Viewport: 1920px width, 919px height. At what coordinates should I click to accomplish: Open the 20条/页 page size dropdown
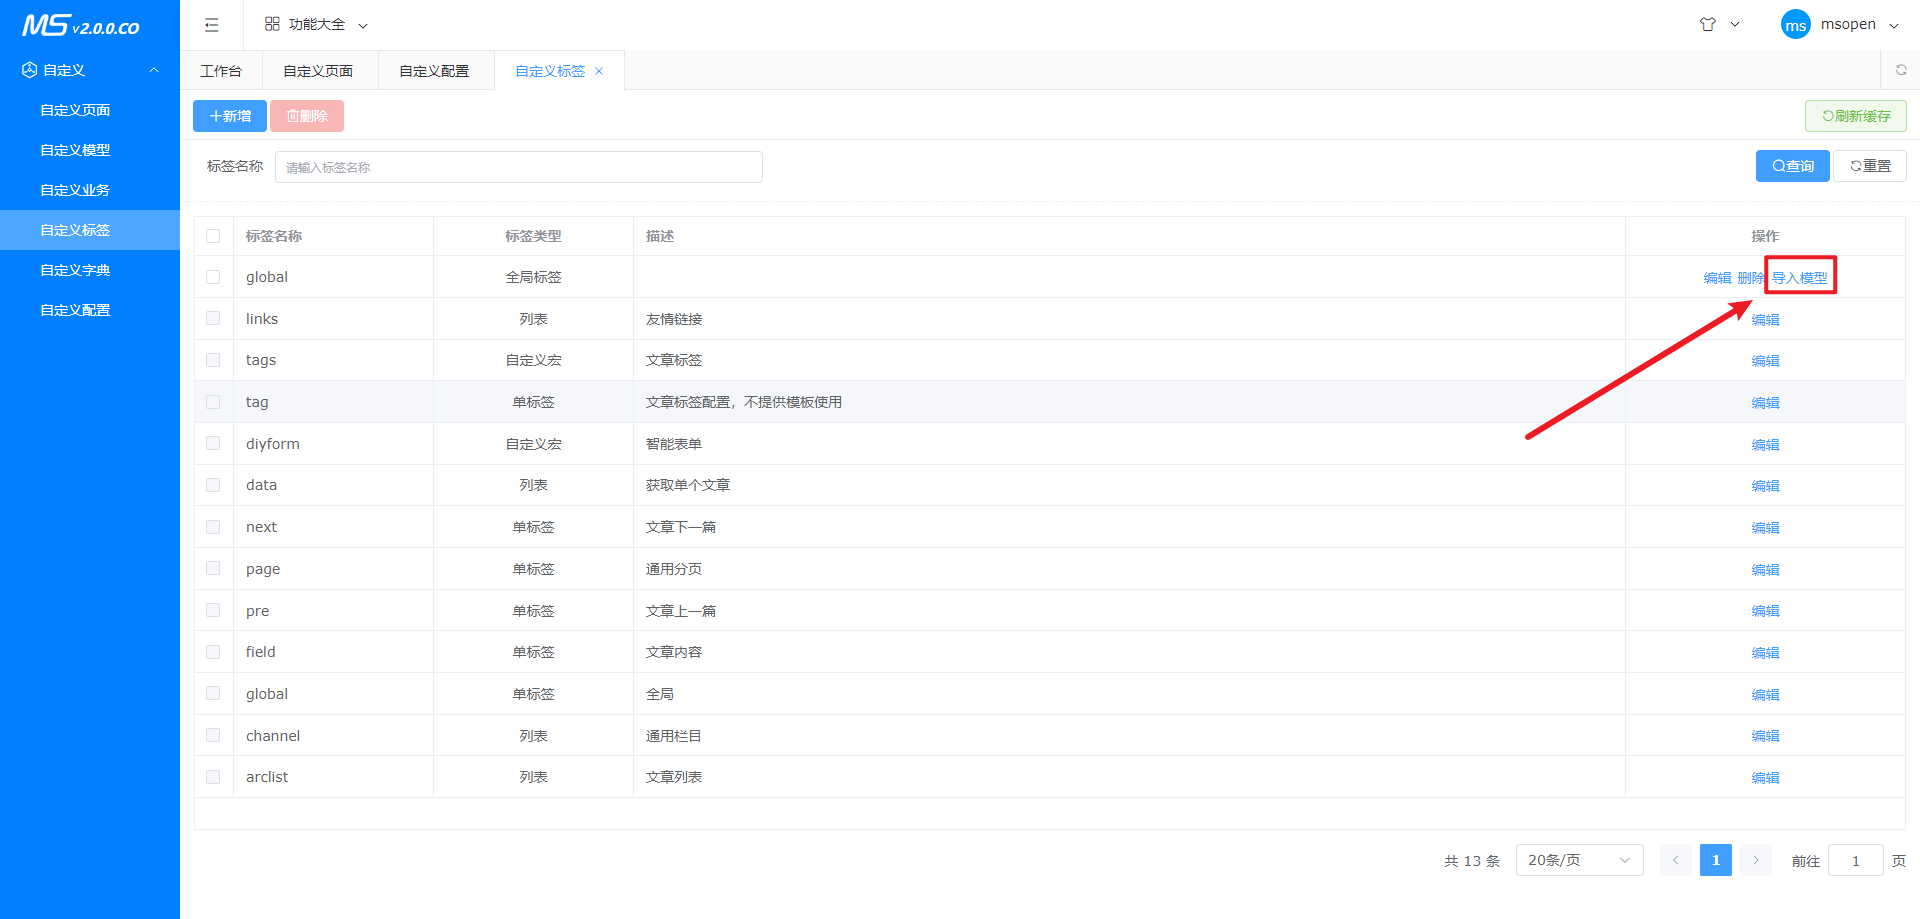[1578, 860]
